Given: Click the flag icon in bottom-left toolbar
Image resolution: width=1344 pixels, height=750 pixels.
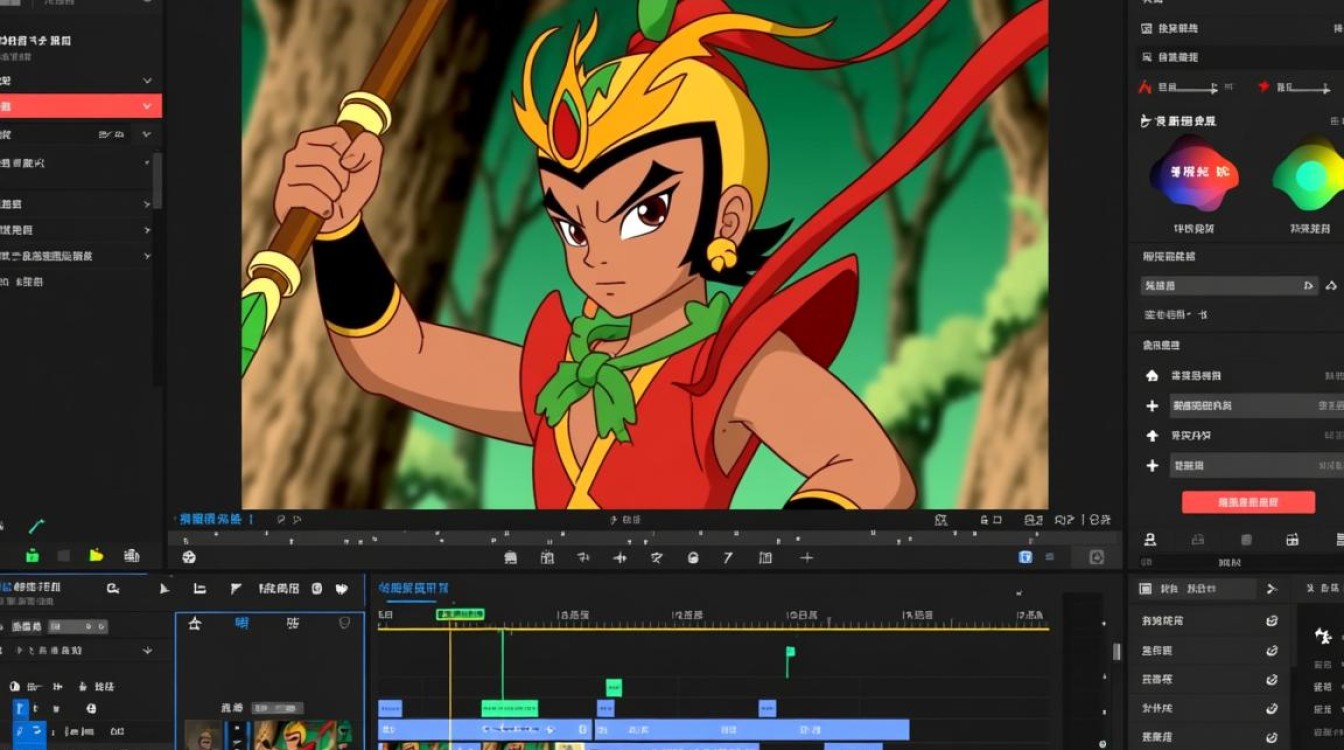Looking at the screenshot, I should (236, 589).
